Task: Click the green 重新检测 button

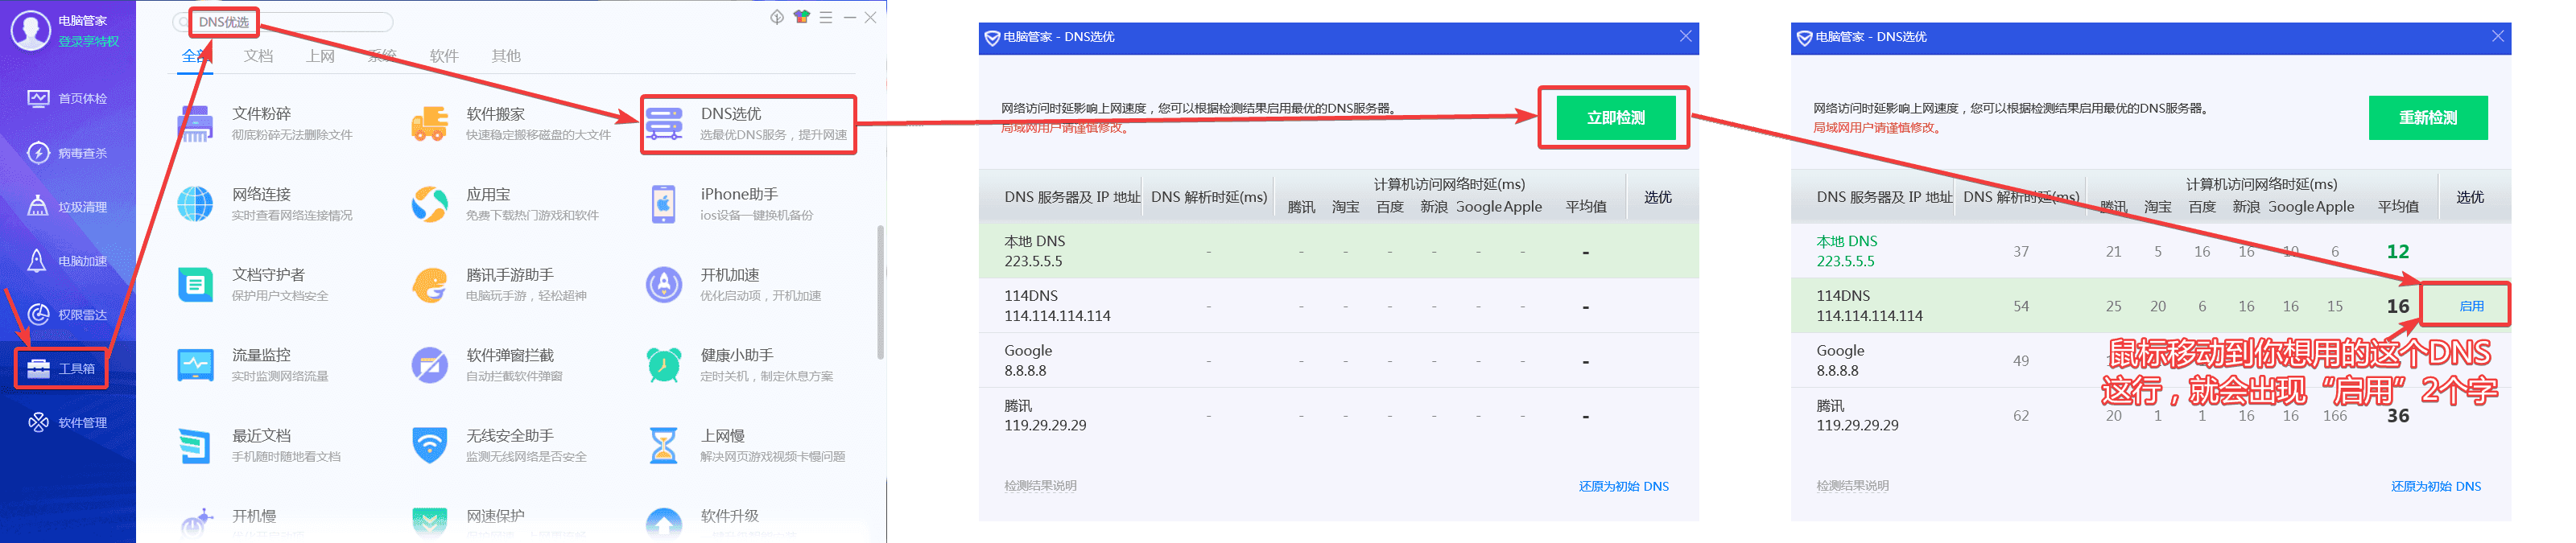Action: click(x=2427, y=118)
